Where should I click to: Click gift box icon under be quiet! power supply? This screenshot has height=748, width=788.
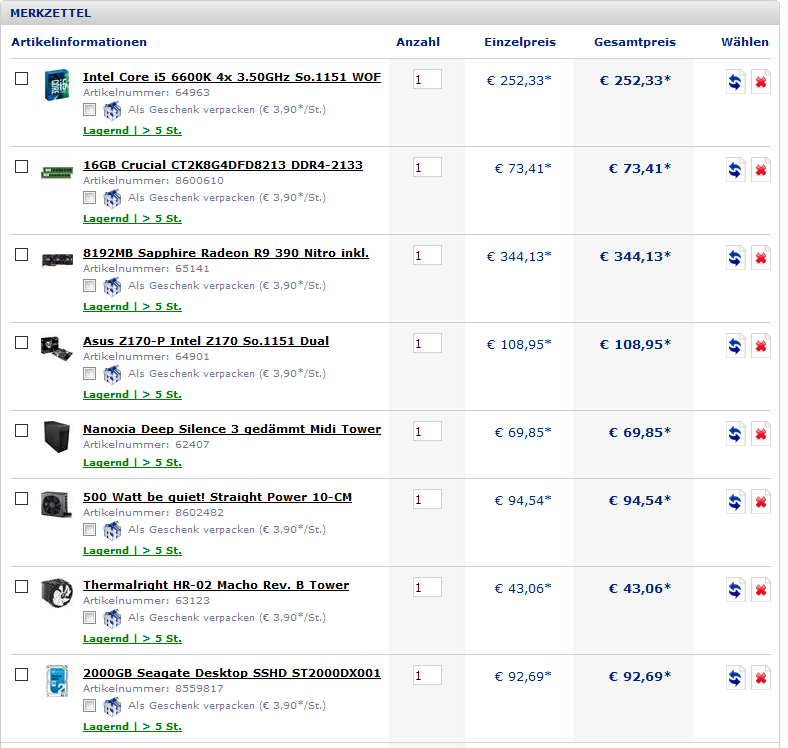(112, 530)
